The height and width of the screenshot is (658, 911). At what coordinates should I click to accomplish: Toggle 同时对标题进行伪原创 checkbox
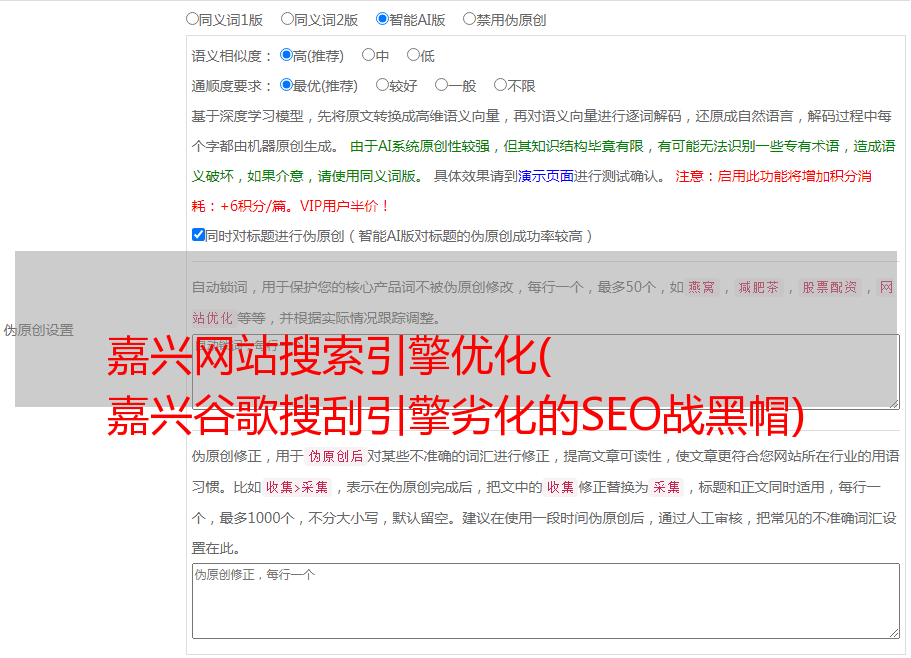point(198,235)
